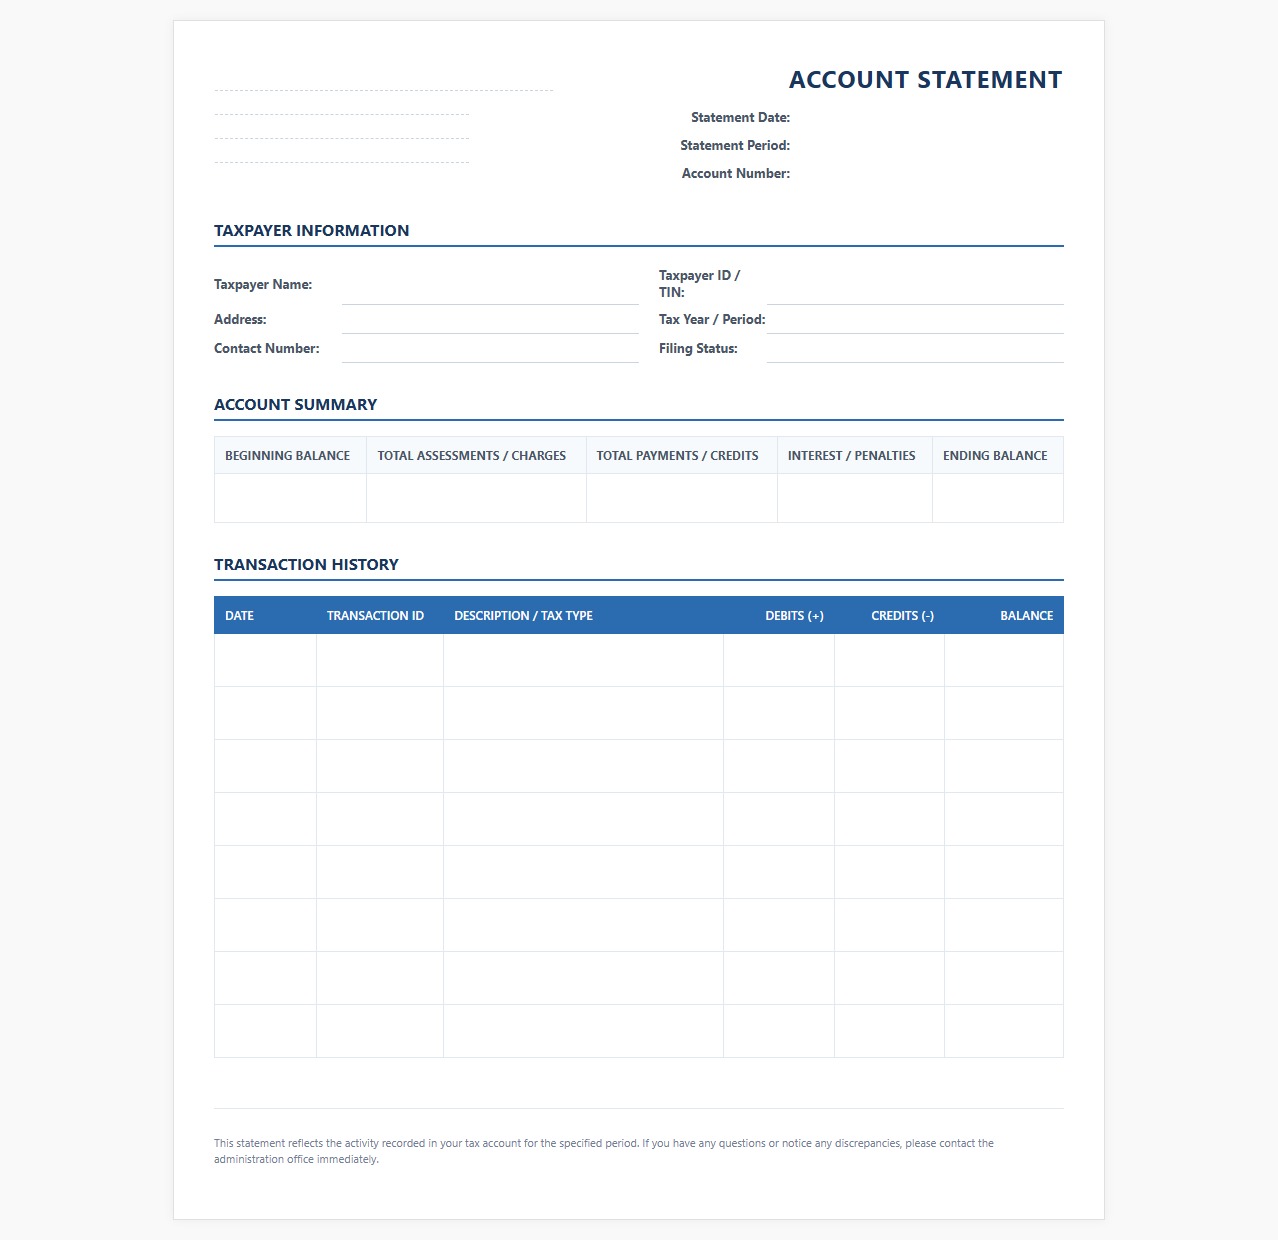Click the empty cell under INTEREST / PENALTIES

[855, 498]
